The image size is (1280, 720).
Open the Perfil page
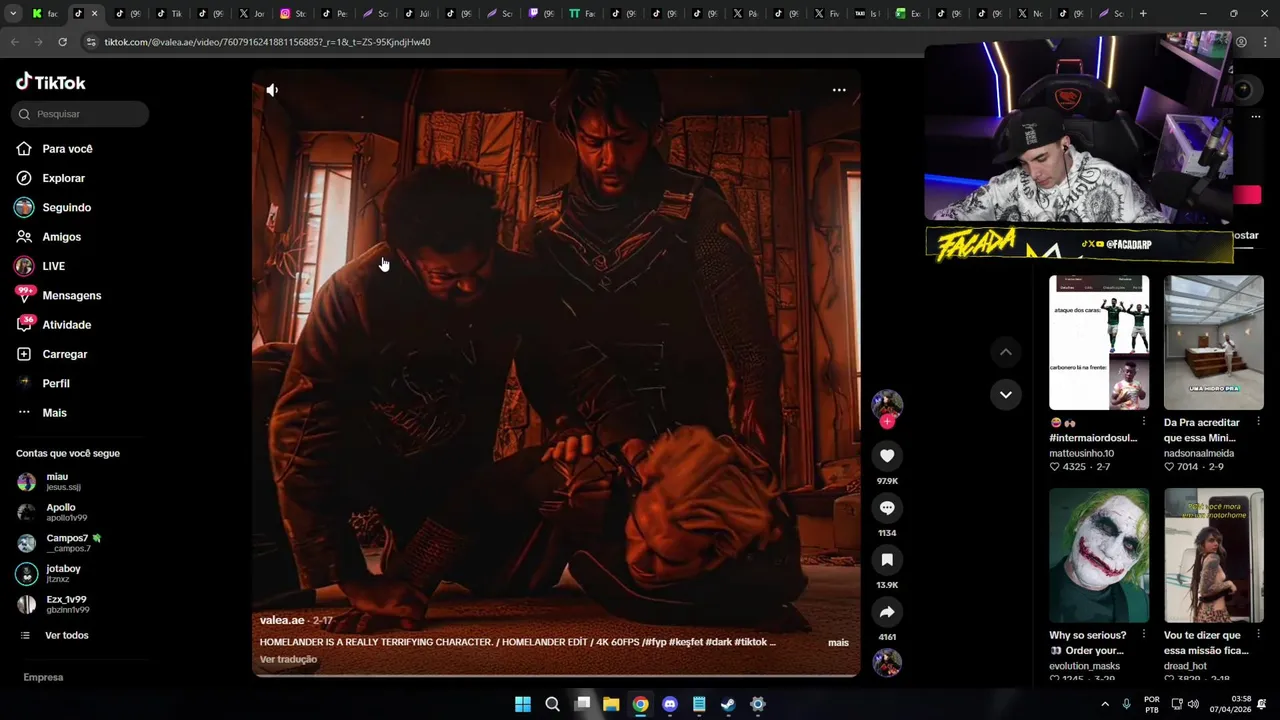click(x=56, y=383)
